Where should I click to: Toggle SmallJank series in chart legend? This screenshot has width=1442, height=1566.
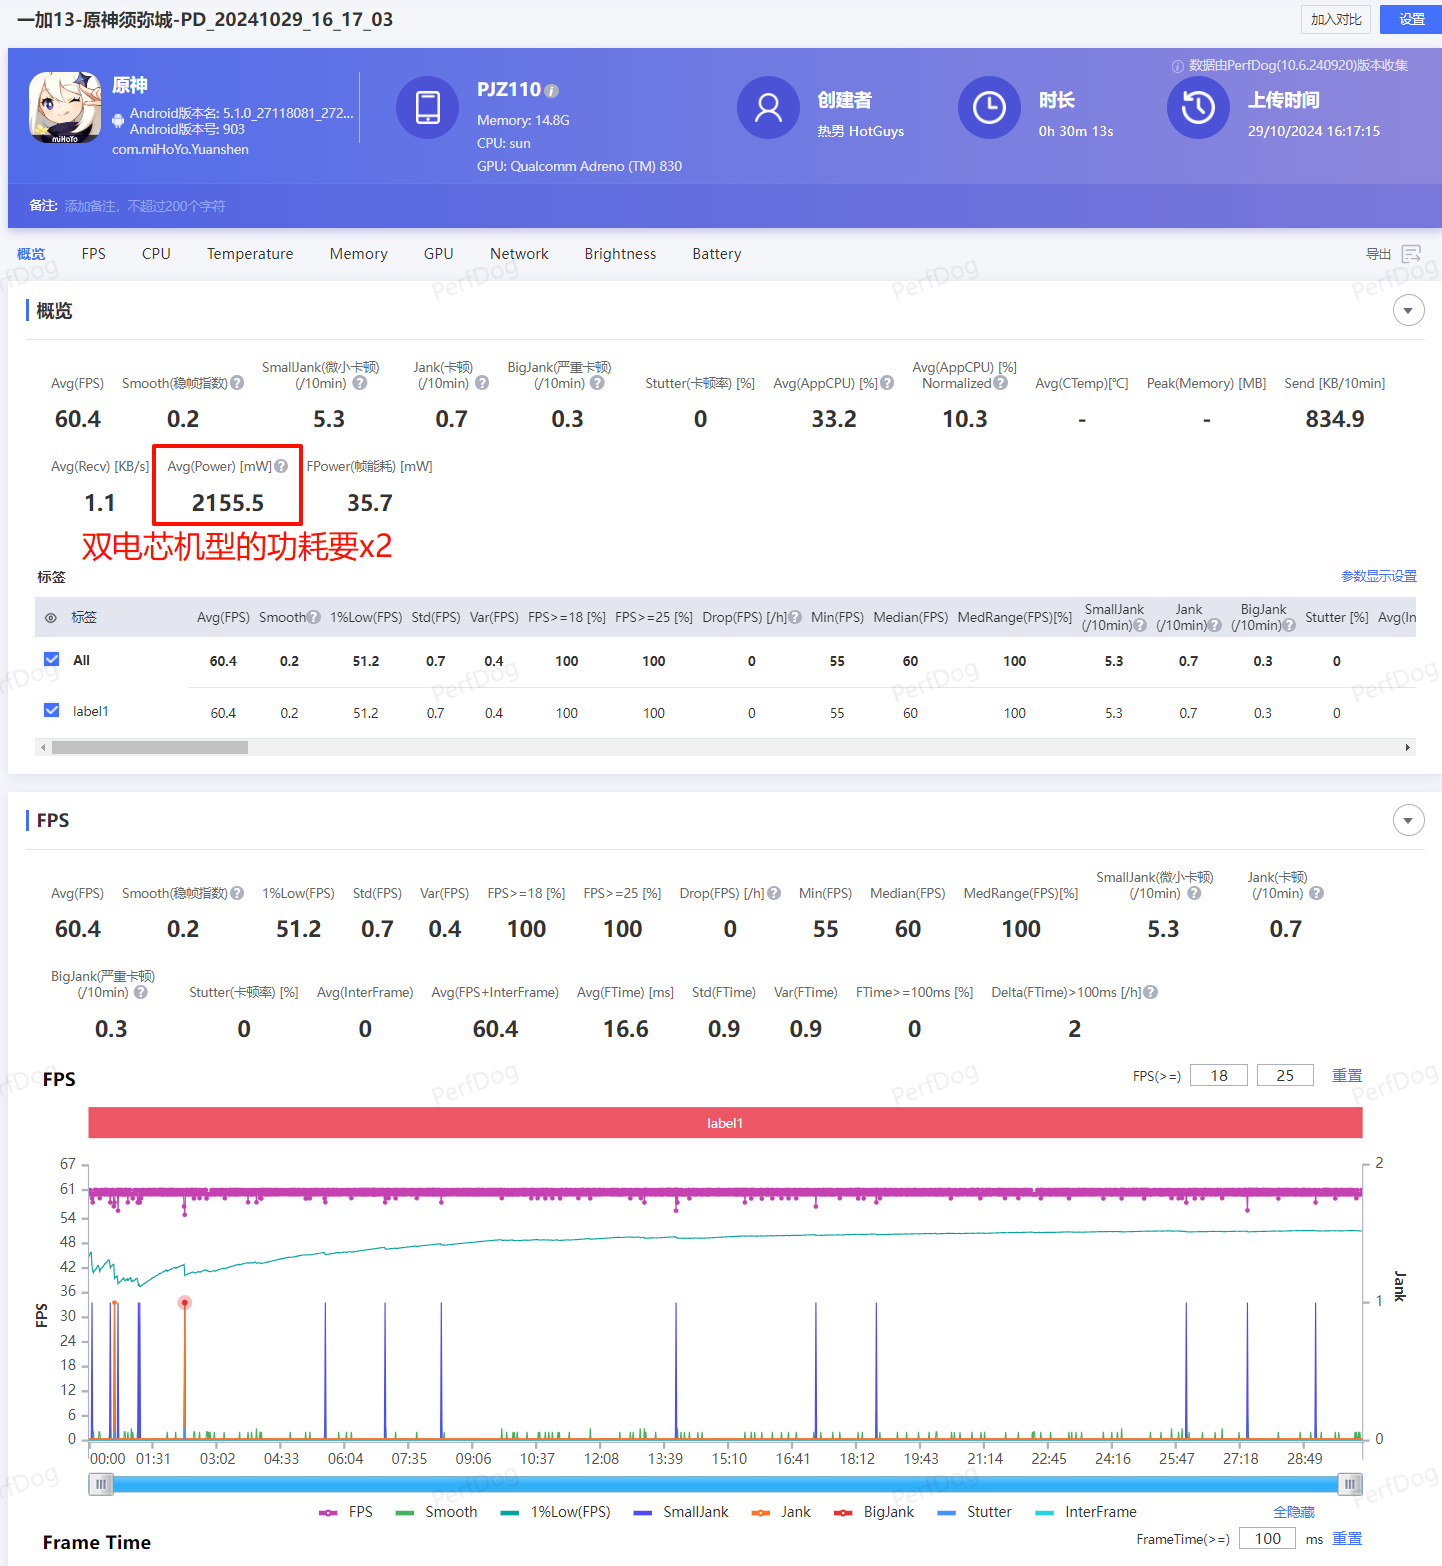[681, 1512]
